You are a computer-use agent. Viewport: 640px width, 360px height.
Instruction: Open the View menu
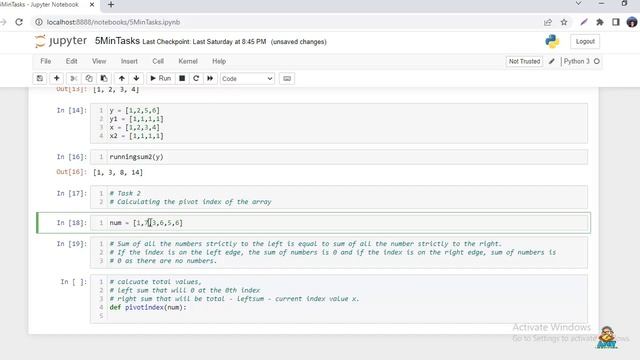(99, 61)
